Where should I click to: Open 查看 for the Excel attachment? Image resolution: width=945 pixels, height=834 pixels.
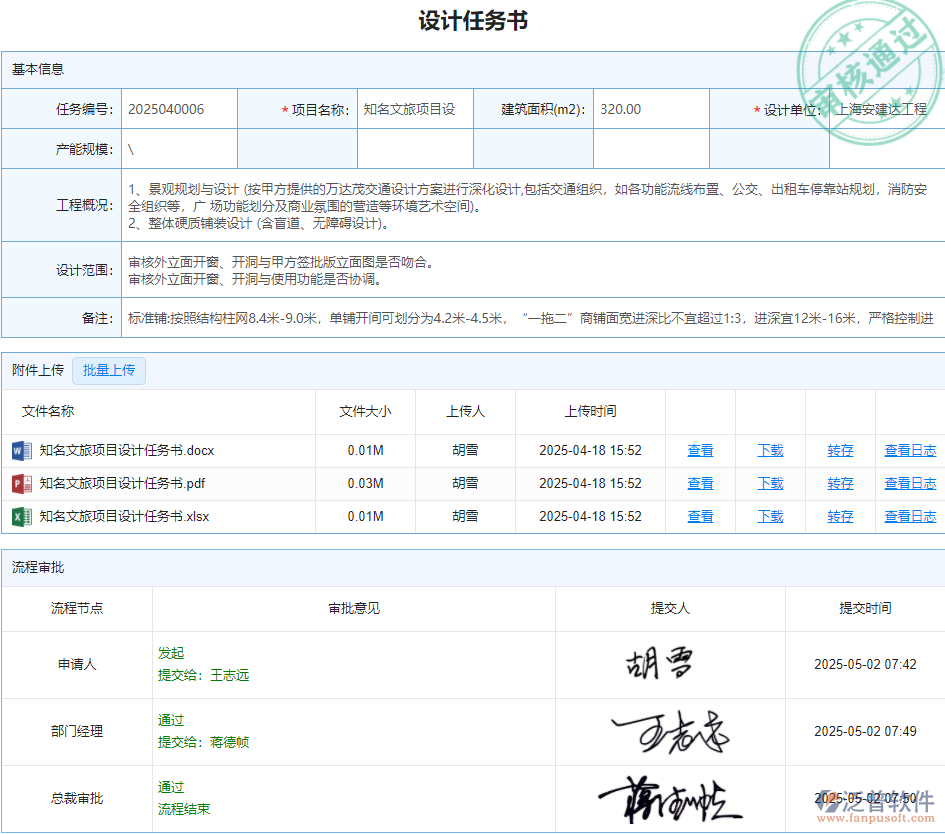(x=700, y=516)
